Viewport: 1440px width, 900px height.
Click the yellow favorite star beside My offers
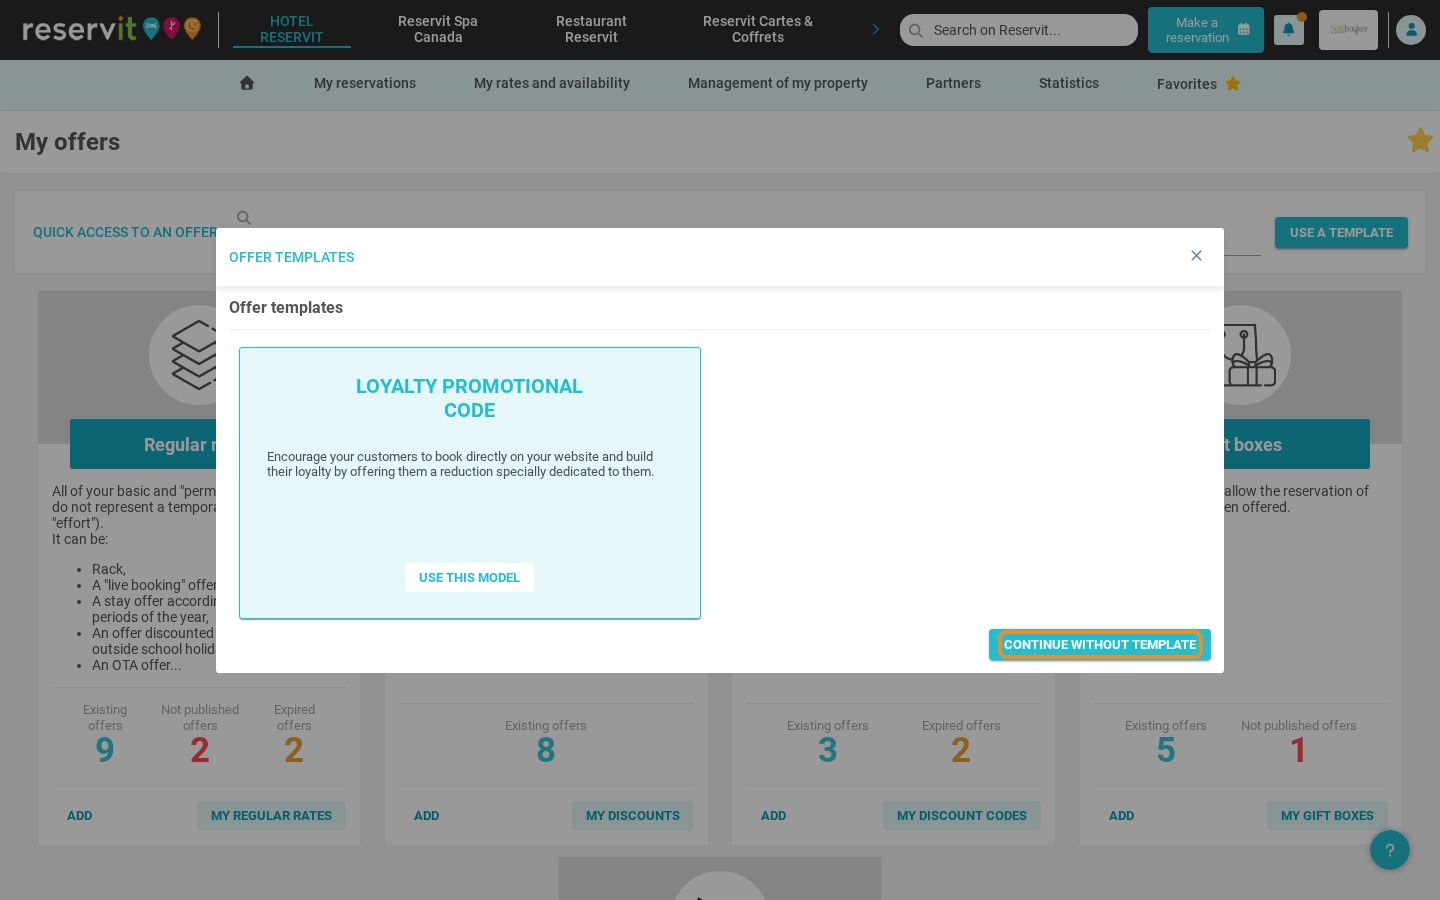coord(1420,140)
